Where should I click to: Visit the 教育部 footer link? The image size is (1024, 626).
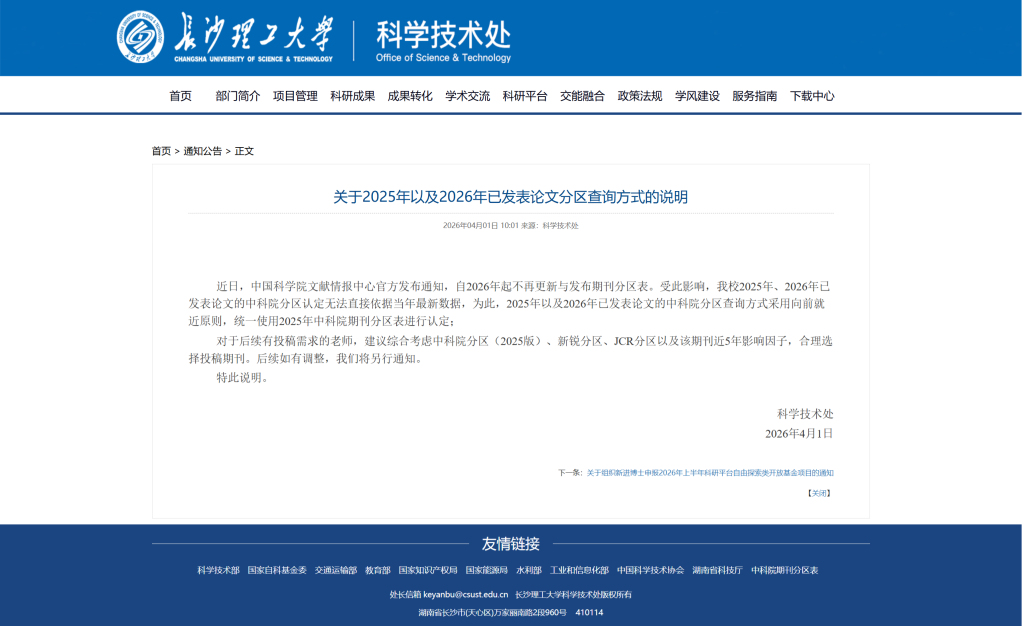click(377, 570)
